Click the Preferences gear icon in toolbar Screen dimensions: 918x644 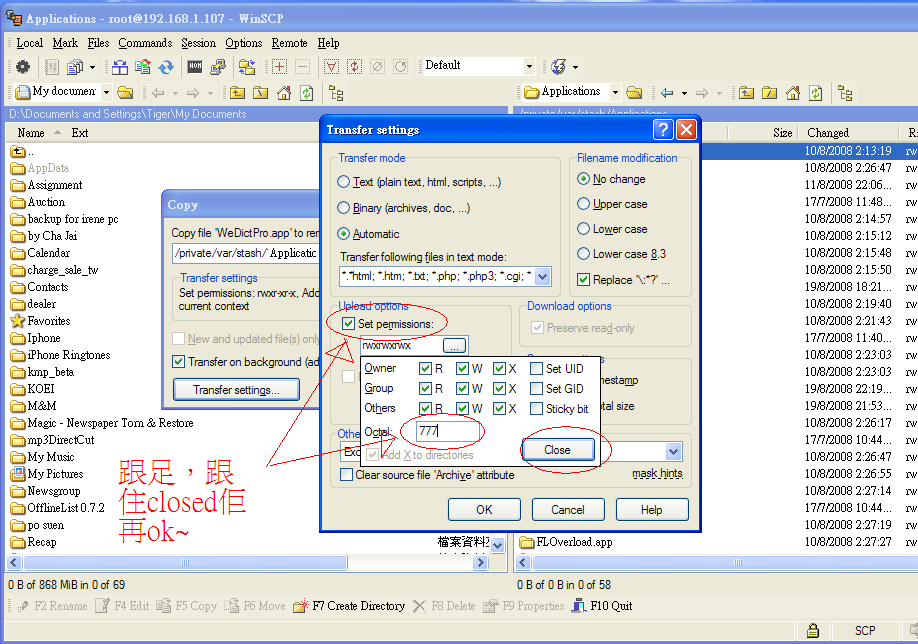(22, 67)
